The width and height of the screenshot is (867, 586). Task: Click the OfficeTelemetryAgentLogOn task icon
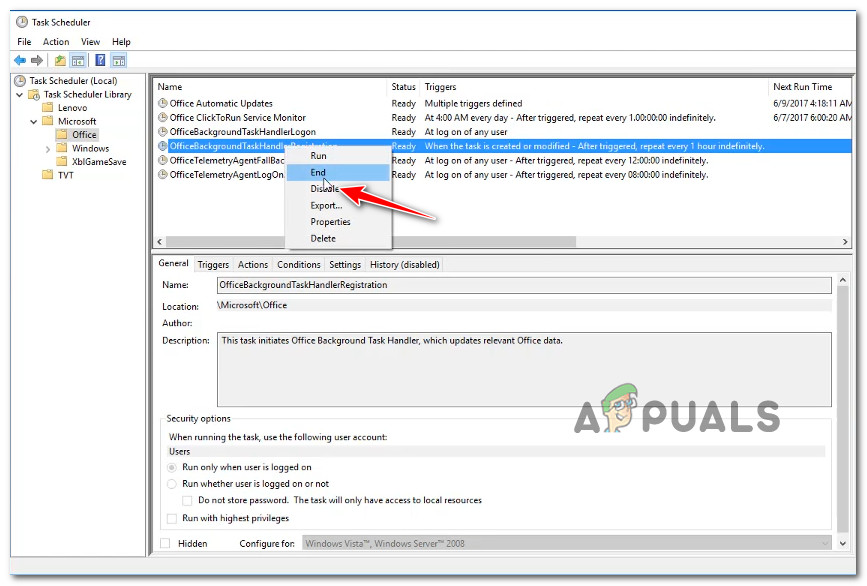click(x=163, y=174)
